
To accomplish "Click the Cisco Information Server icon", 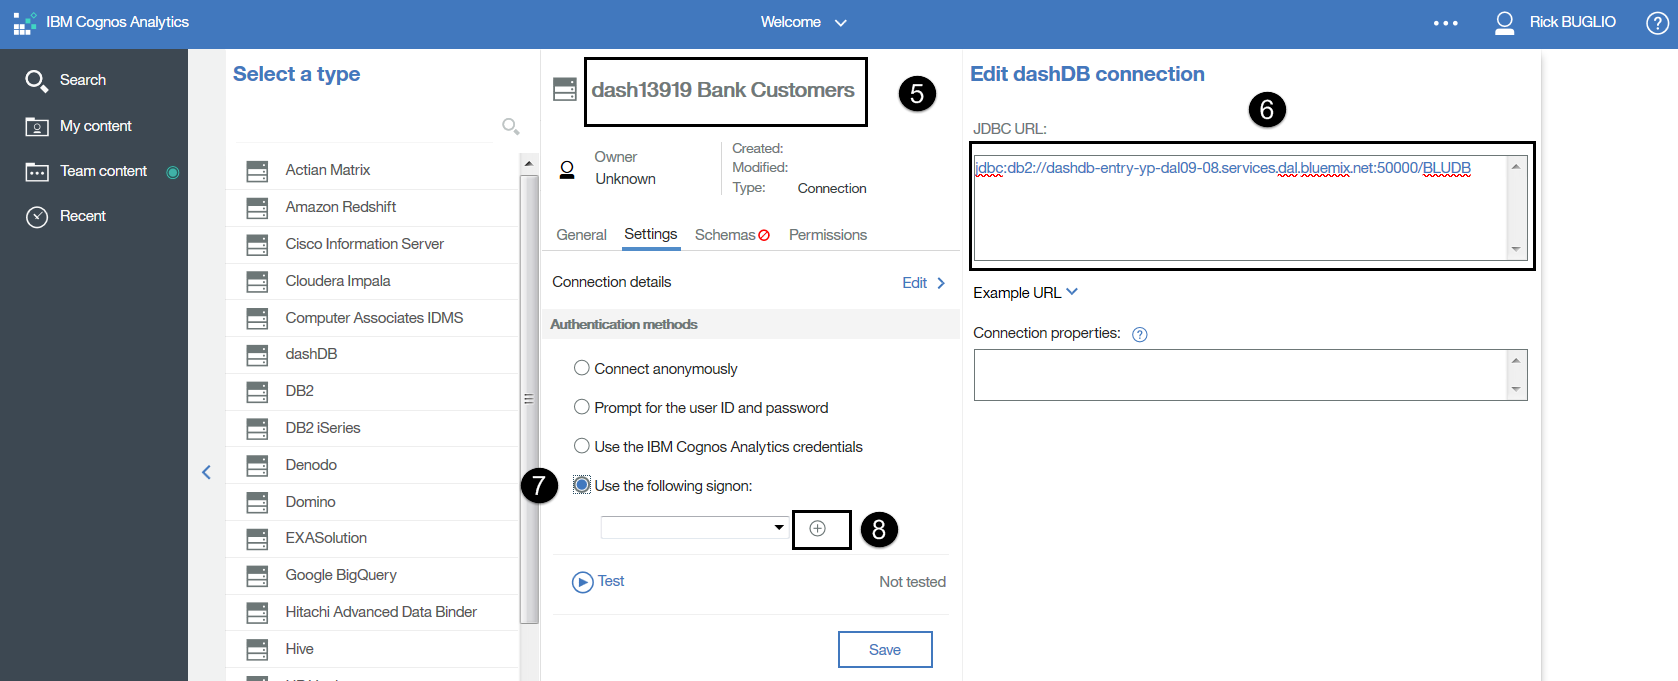I will 257,245.
